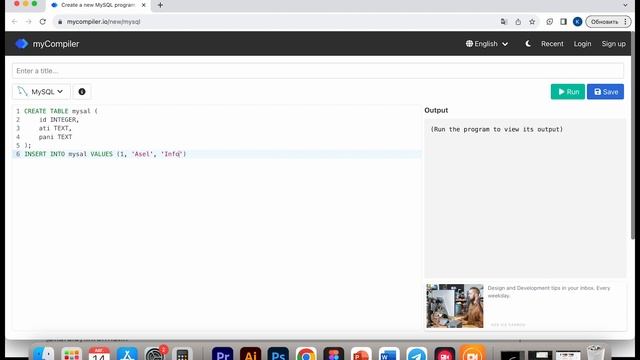Screen dimensions: 640x360
Task: Save the current program
Action: point(605,91)
